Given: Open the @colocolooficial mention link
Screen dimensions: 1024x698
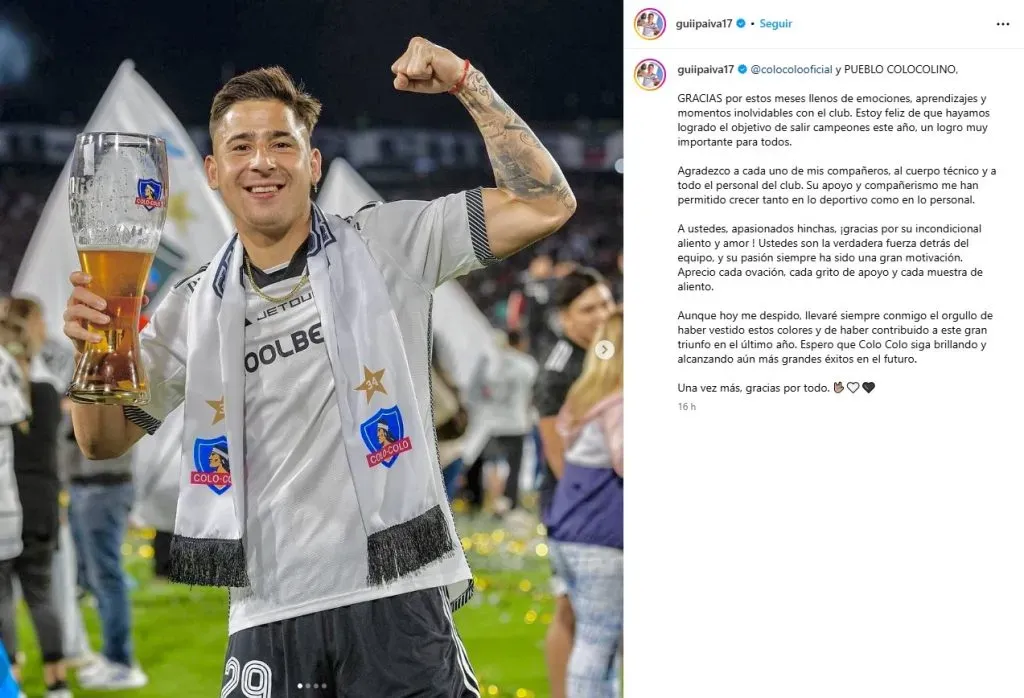Looking at the screenshot, I should point(791,69).
